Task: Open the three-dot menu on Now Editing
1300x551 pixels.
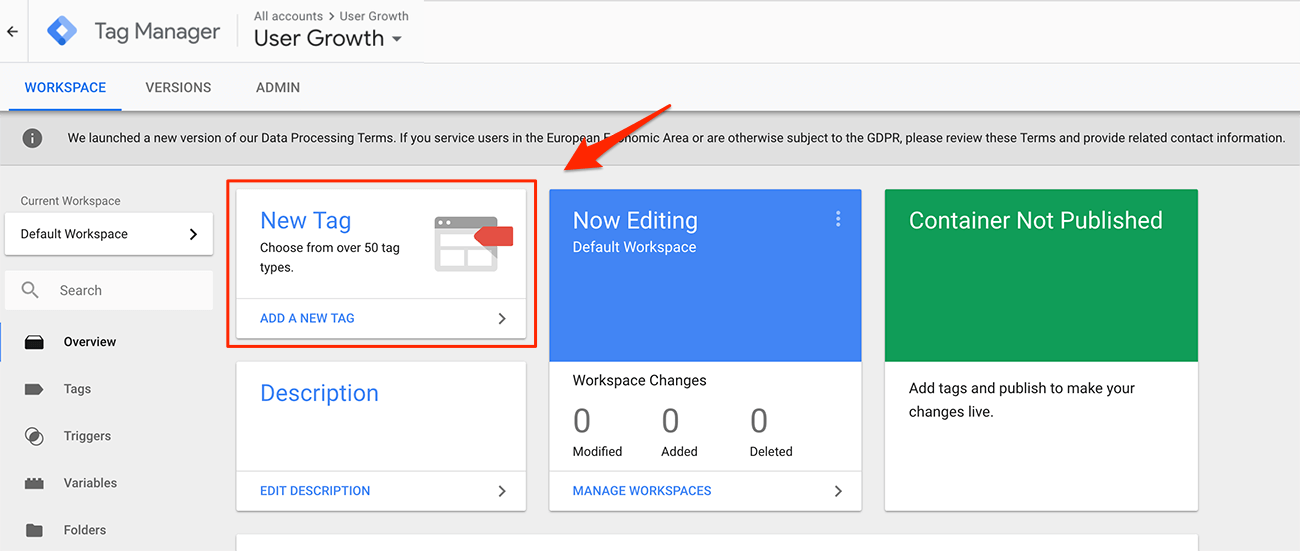Action: [838, 220]
